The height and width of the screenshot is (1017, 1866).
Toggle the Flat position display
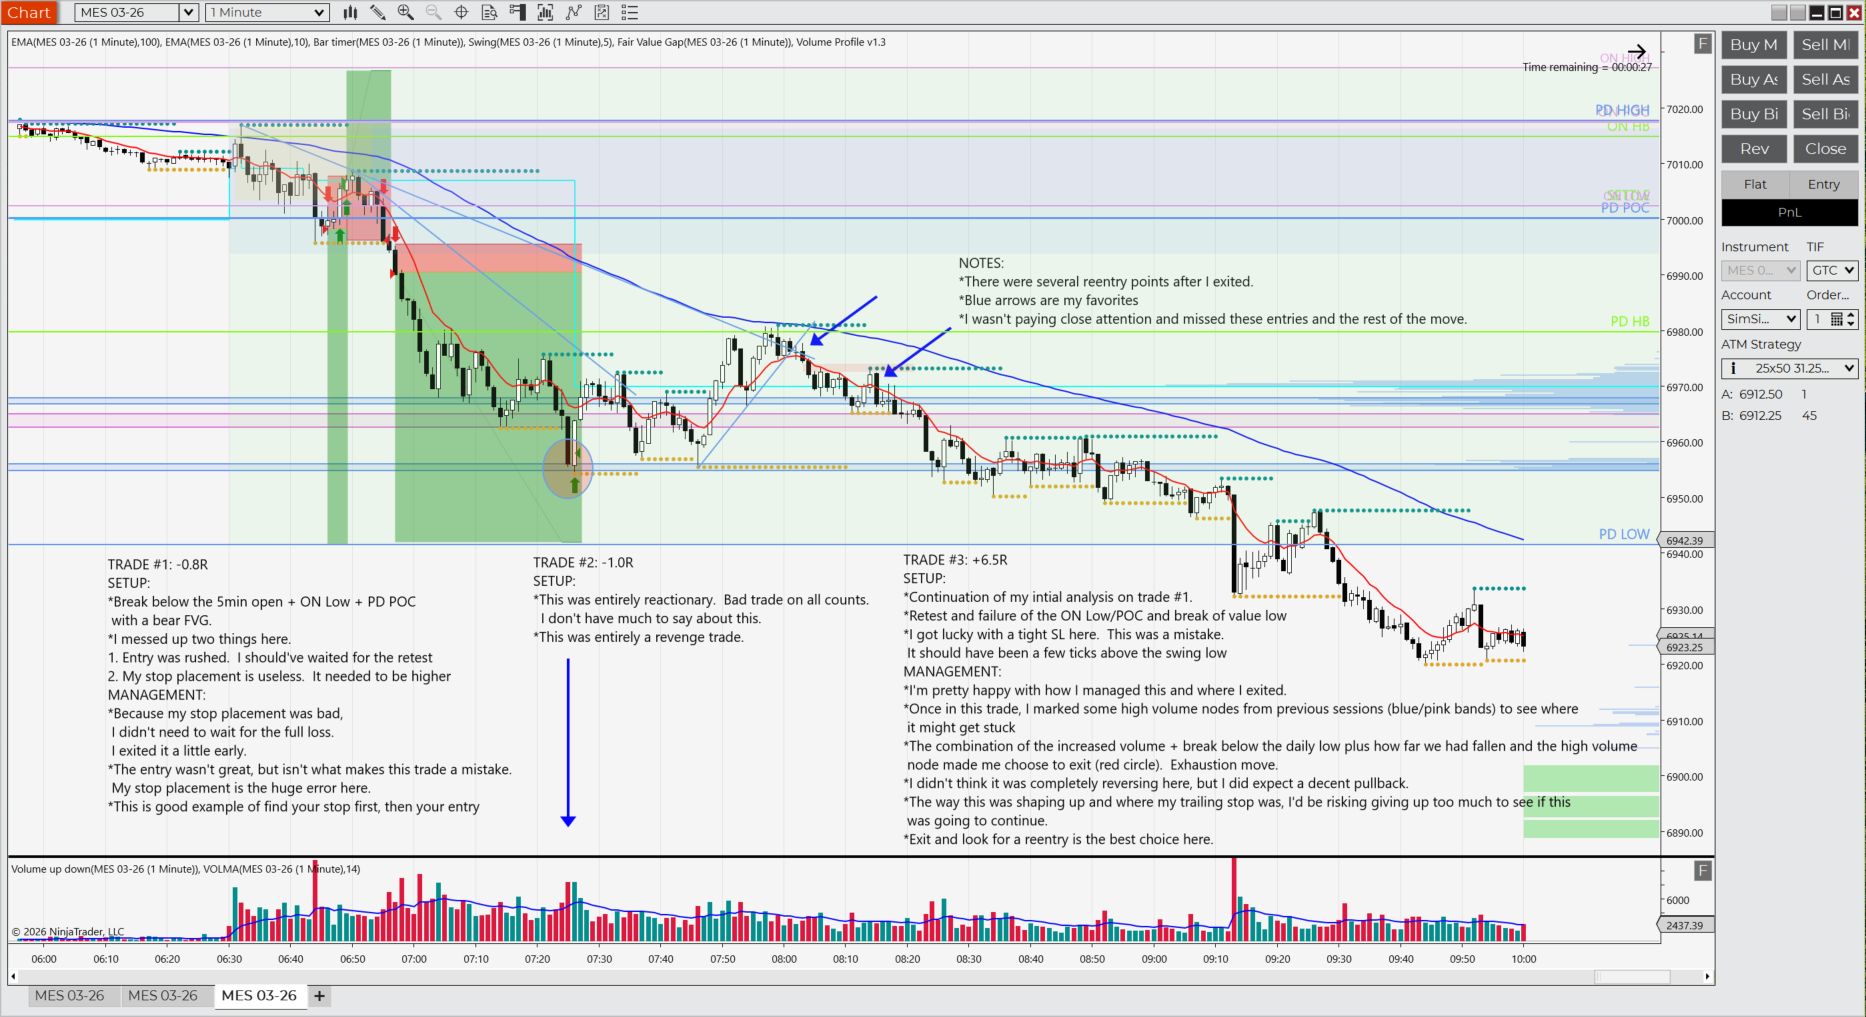(x=1755, y=184)
